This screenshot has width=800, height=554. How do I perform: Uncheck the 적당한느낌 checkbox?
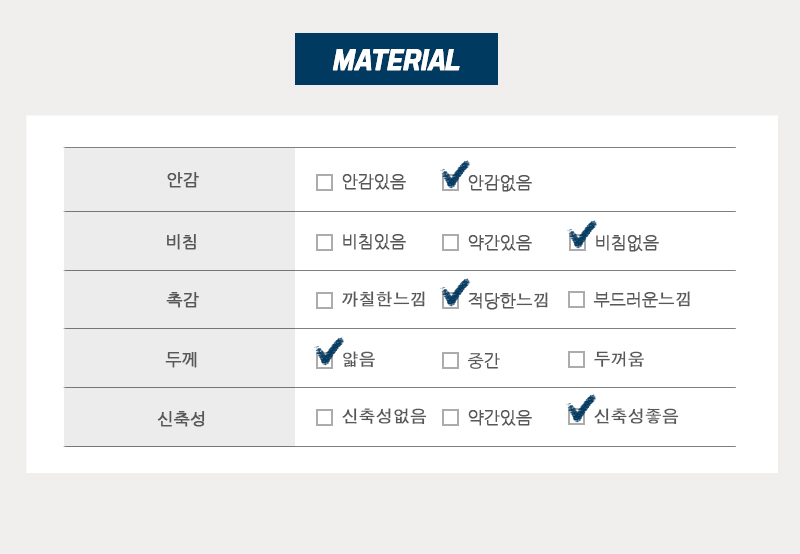point(451,300)
